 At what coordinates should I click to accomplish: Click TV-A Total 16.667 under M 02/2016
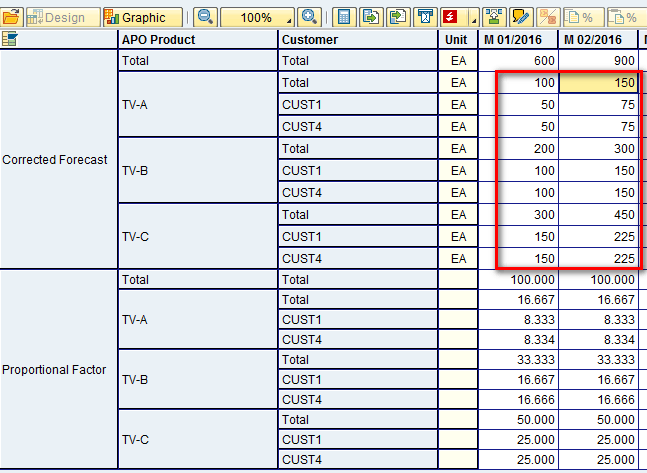pyautogui.click(x=598, y=300)
